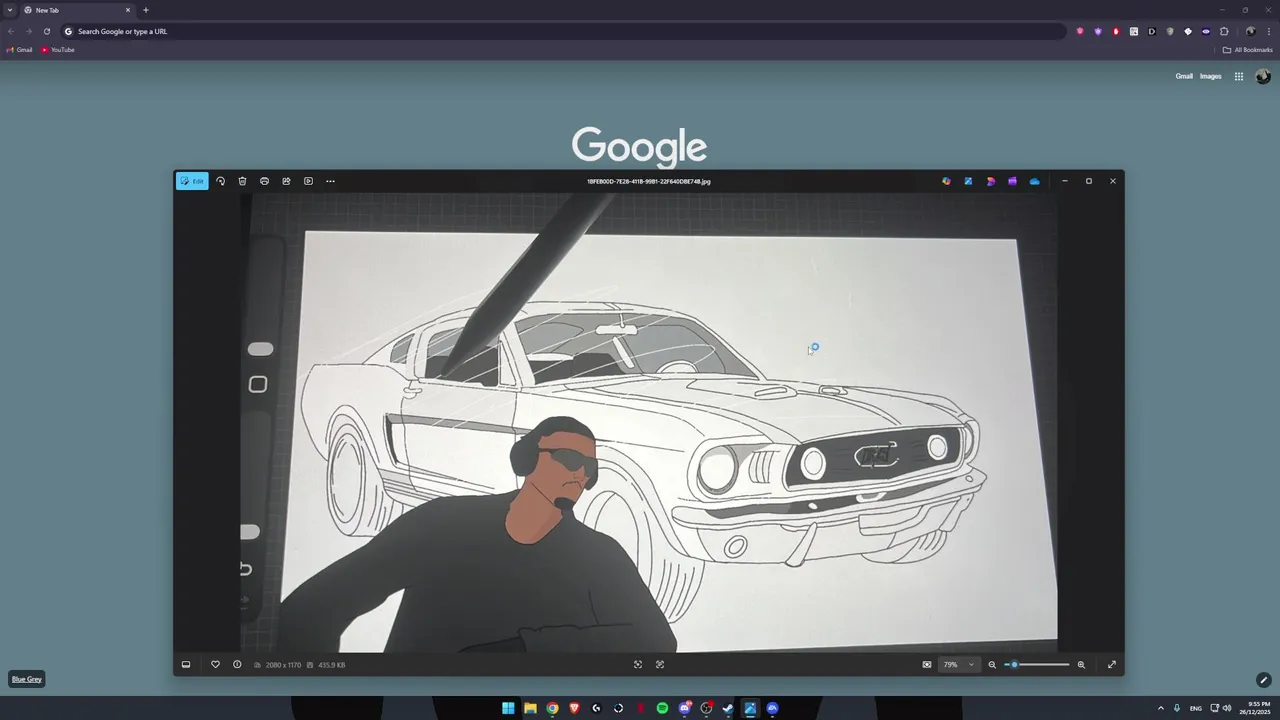
Task: Click the fit-to-window icon beside 79%
Action: coord(927,664)
